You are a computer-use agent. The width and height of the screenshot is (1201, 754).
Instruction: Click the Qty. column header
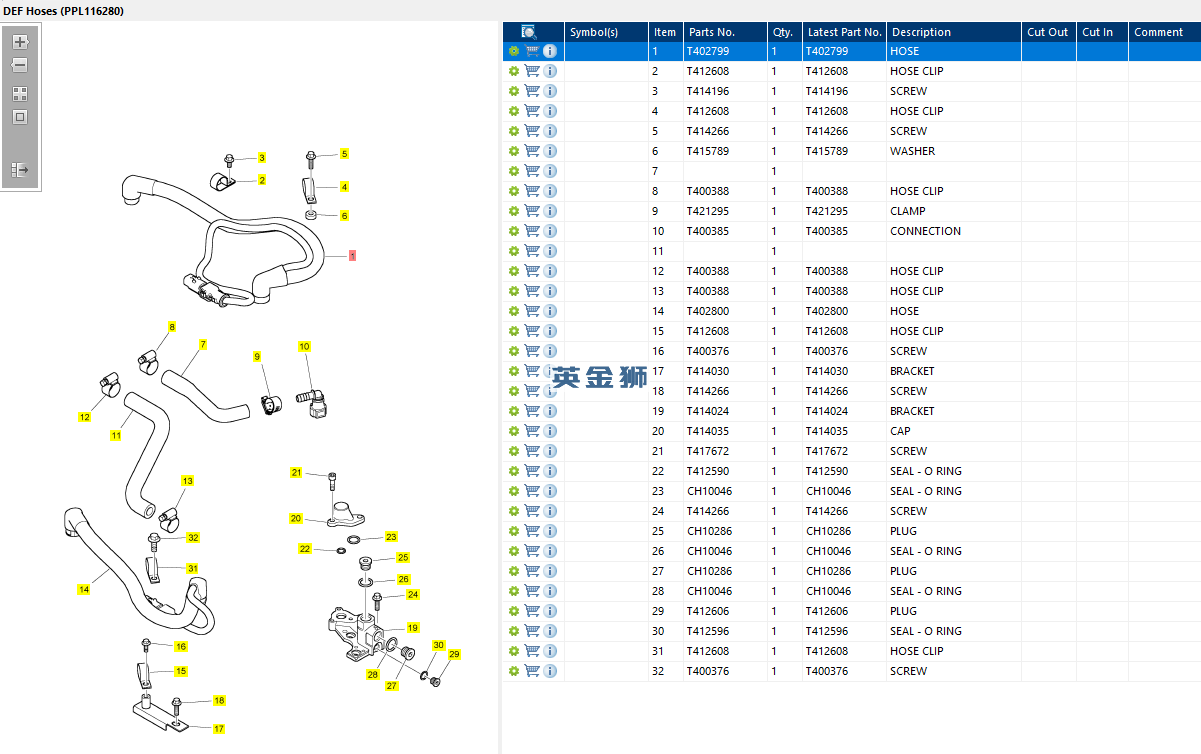(x=785, y=32)
